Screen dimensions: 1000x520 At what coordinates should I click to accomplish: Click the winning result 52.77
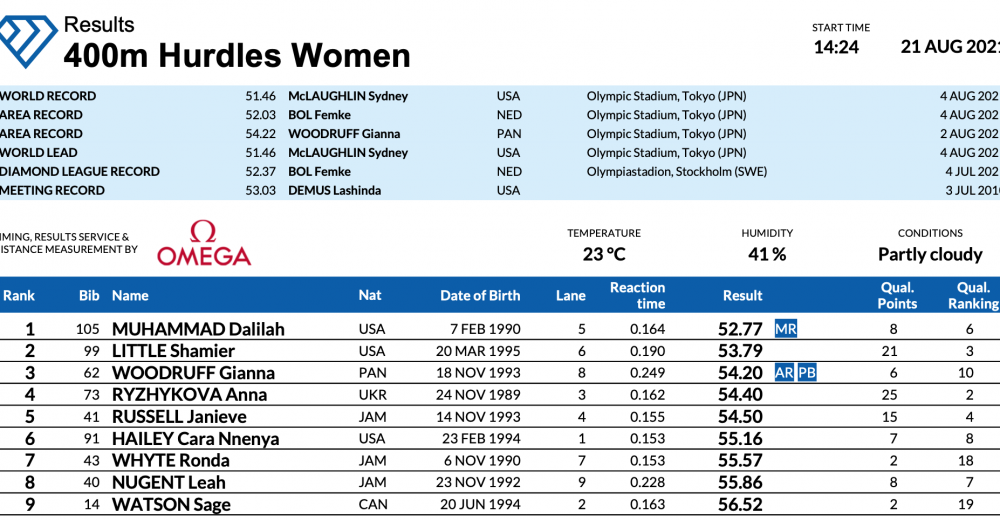click(x=740, y=329)
